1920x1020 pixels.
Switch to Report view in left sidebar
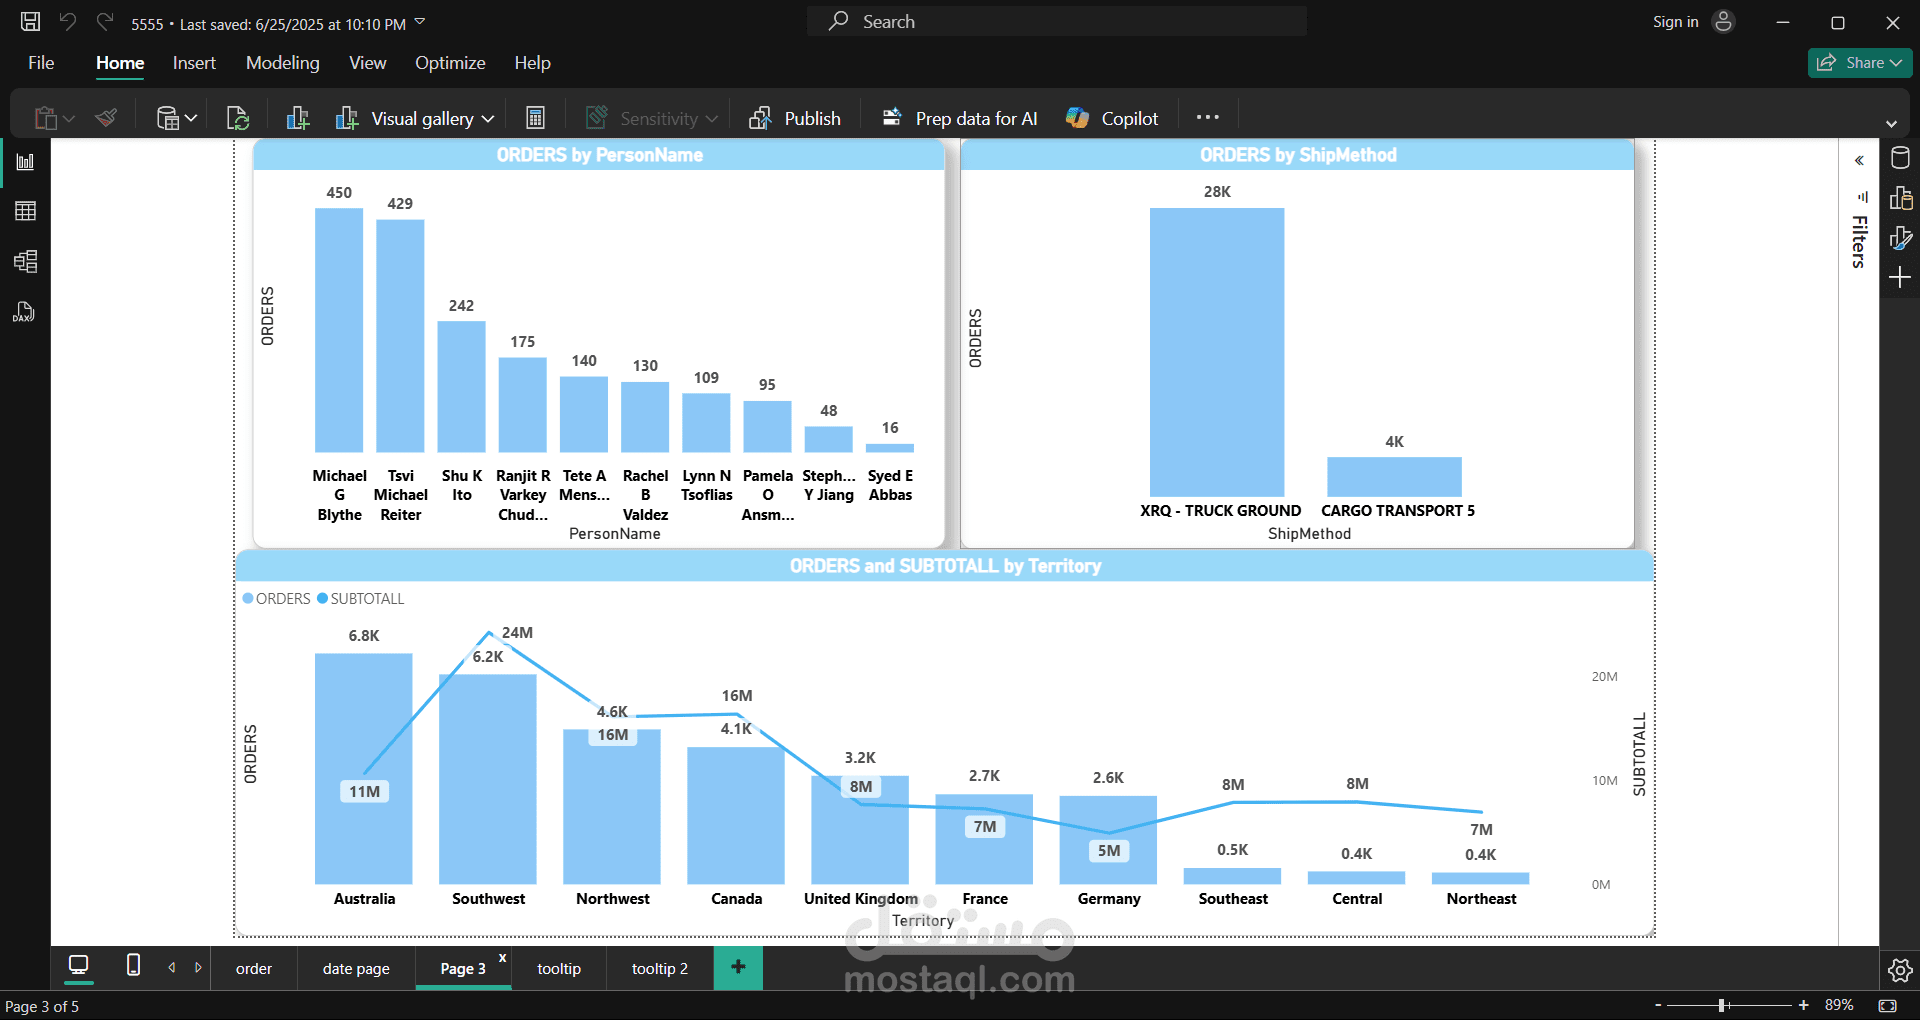25,161
